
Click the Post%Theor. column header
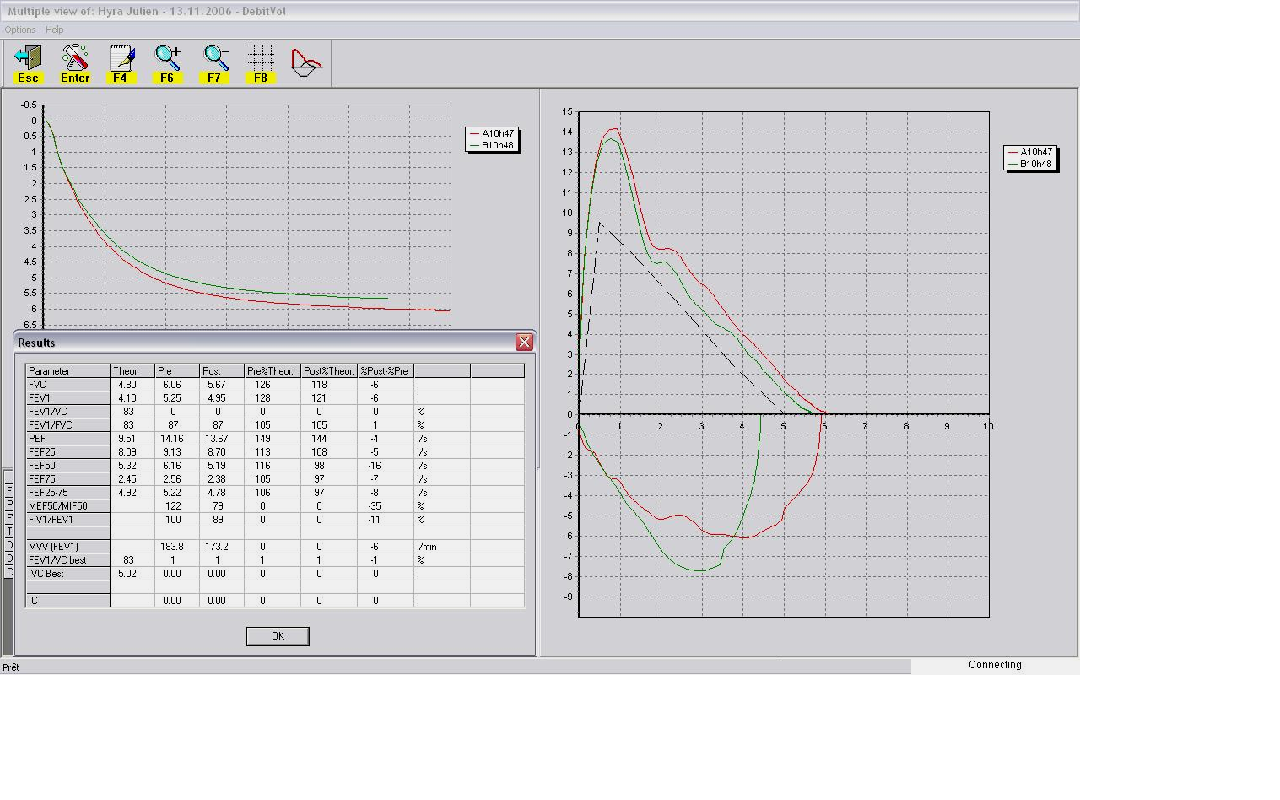tap(329, 371)
